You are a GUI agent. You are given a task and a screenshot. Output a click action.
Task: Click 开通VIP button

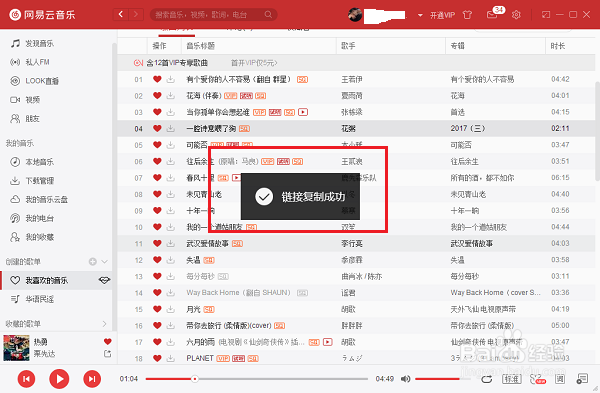coord(442,15)
